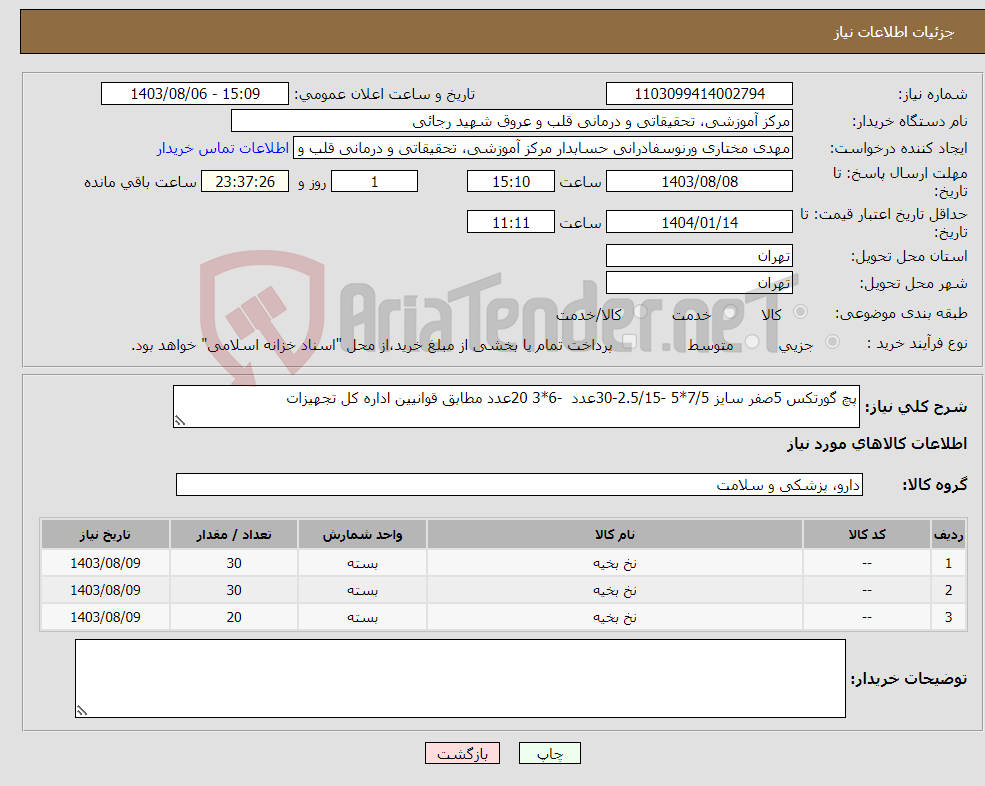Viewport: 985px width, 786px height.
Task: Click the بازگشت (back) button
Action: [x=462, y=753]
